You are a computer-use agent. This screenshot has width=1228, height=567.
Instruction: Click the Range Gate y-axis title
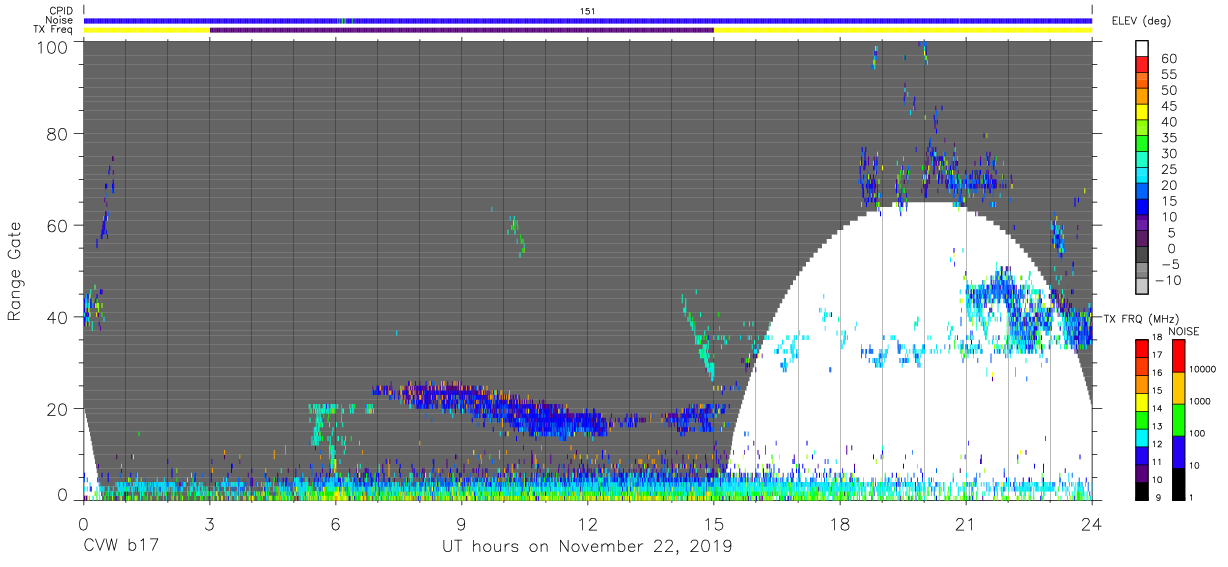pyautogui.click(x=15, y=272)
